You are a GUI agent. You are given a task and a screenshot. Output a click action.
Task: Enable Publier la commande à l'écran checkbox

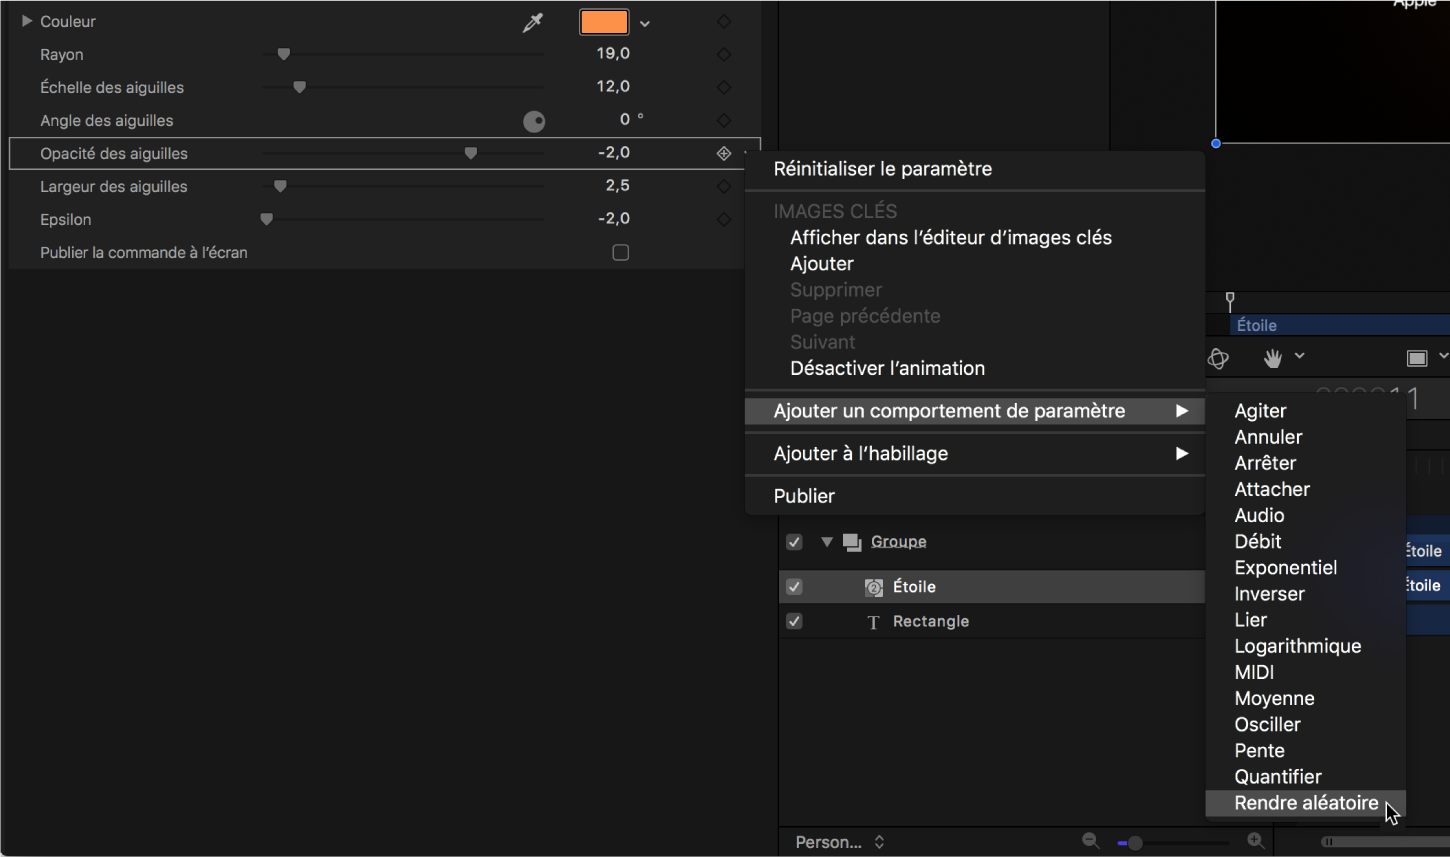pyautogui.click(x=621, y=253)
